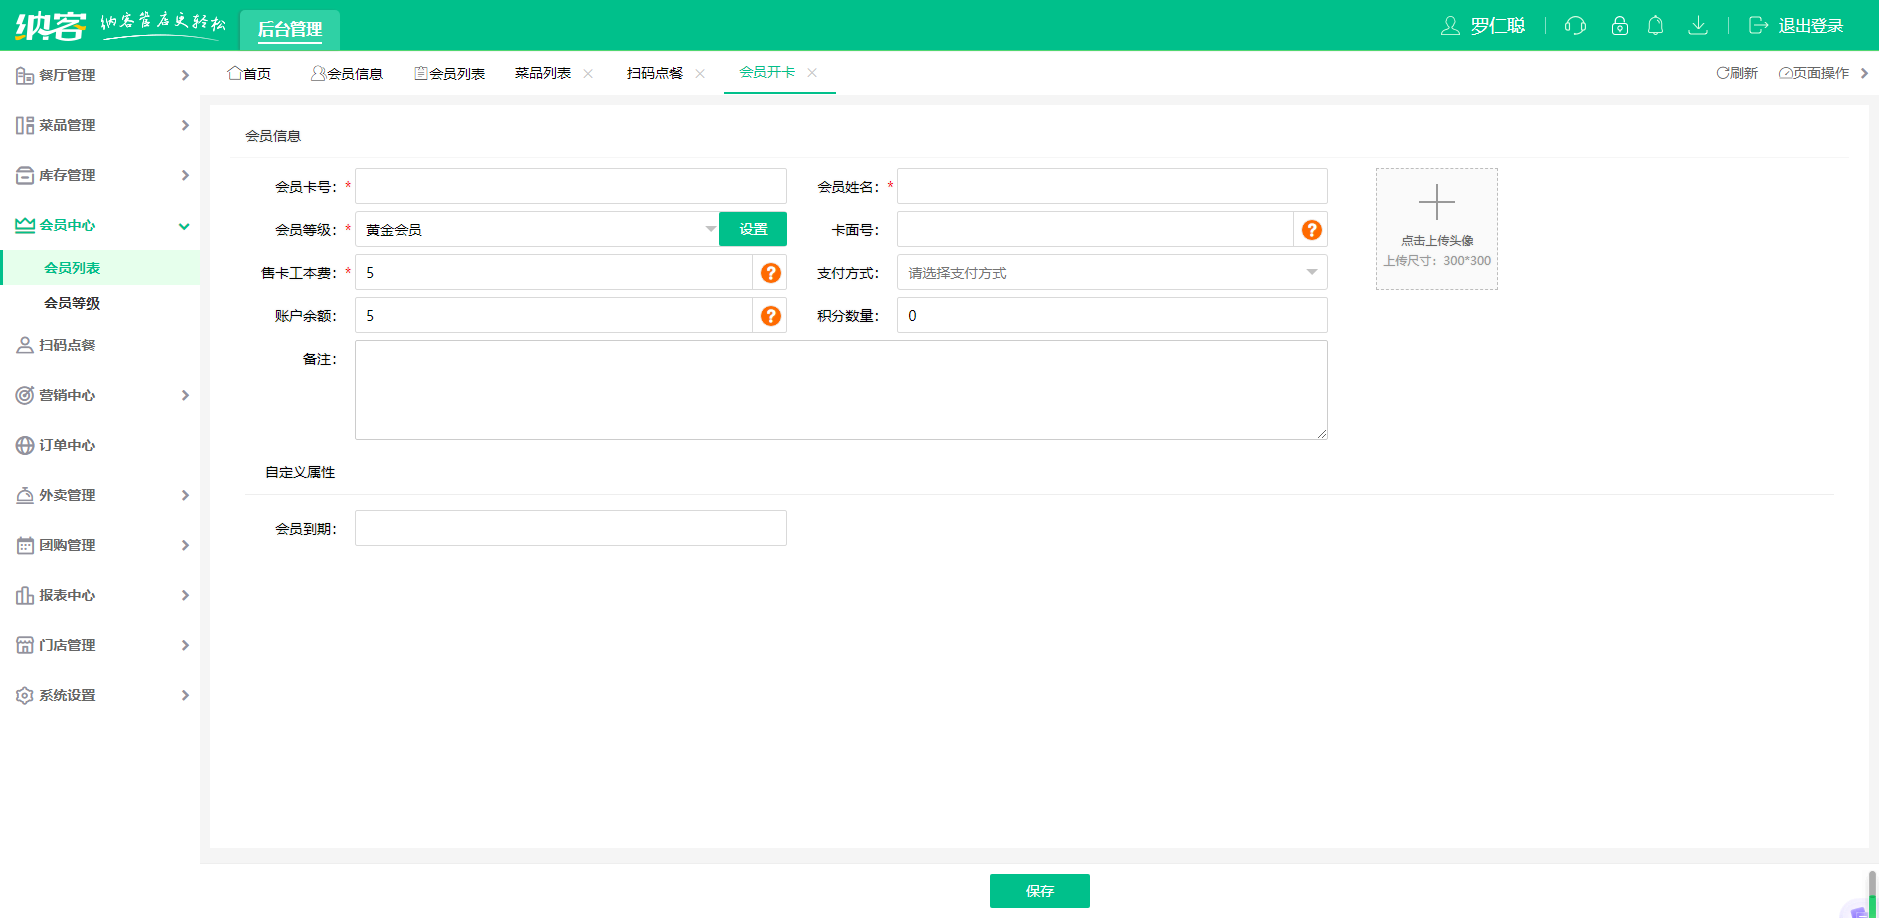This screenshot has height=918, width=1879.
Task: Close the 会员开卡 tab
Action: 812,73
